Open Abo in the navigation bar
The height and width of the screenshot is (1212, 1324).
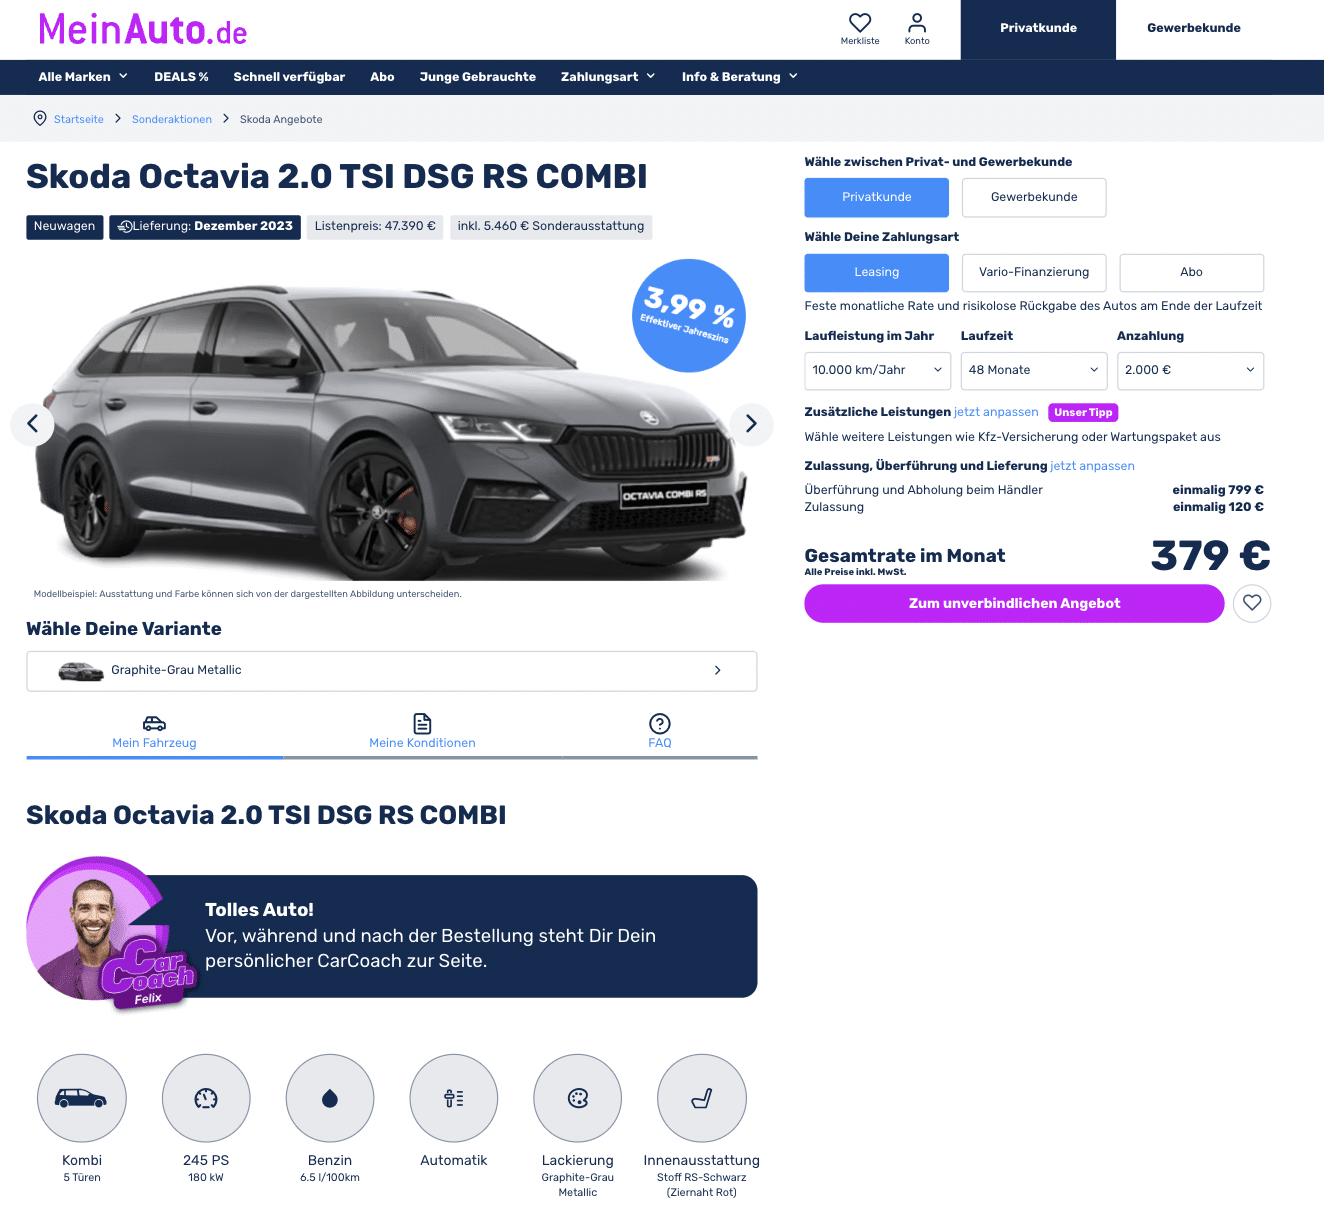[x=382, y=77]
